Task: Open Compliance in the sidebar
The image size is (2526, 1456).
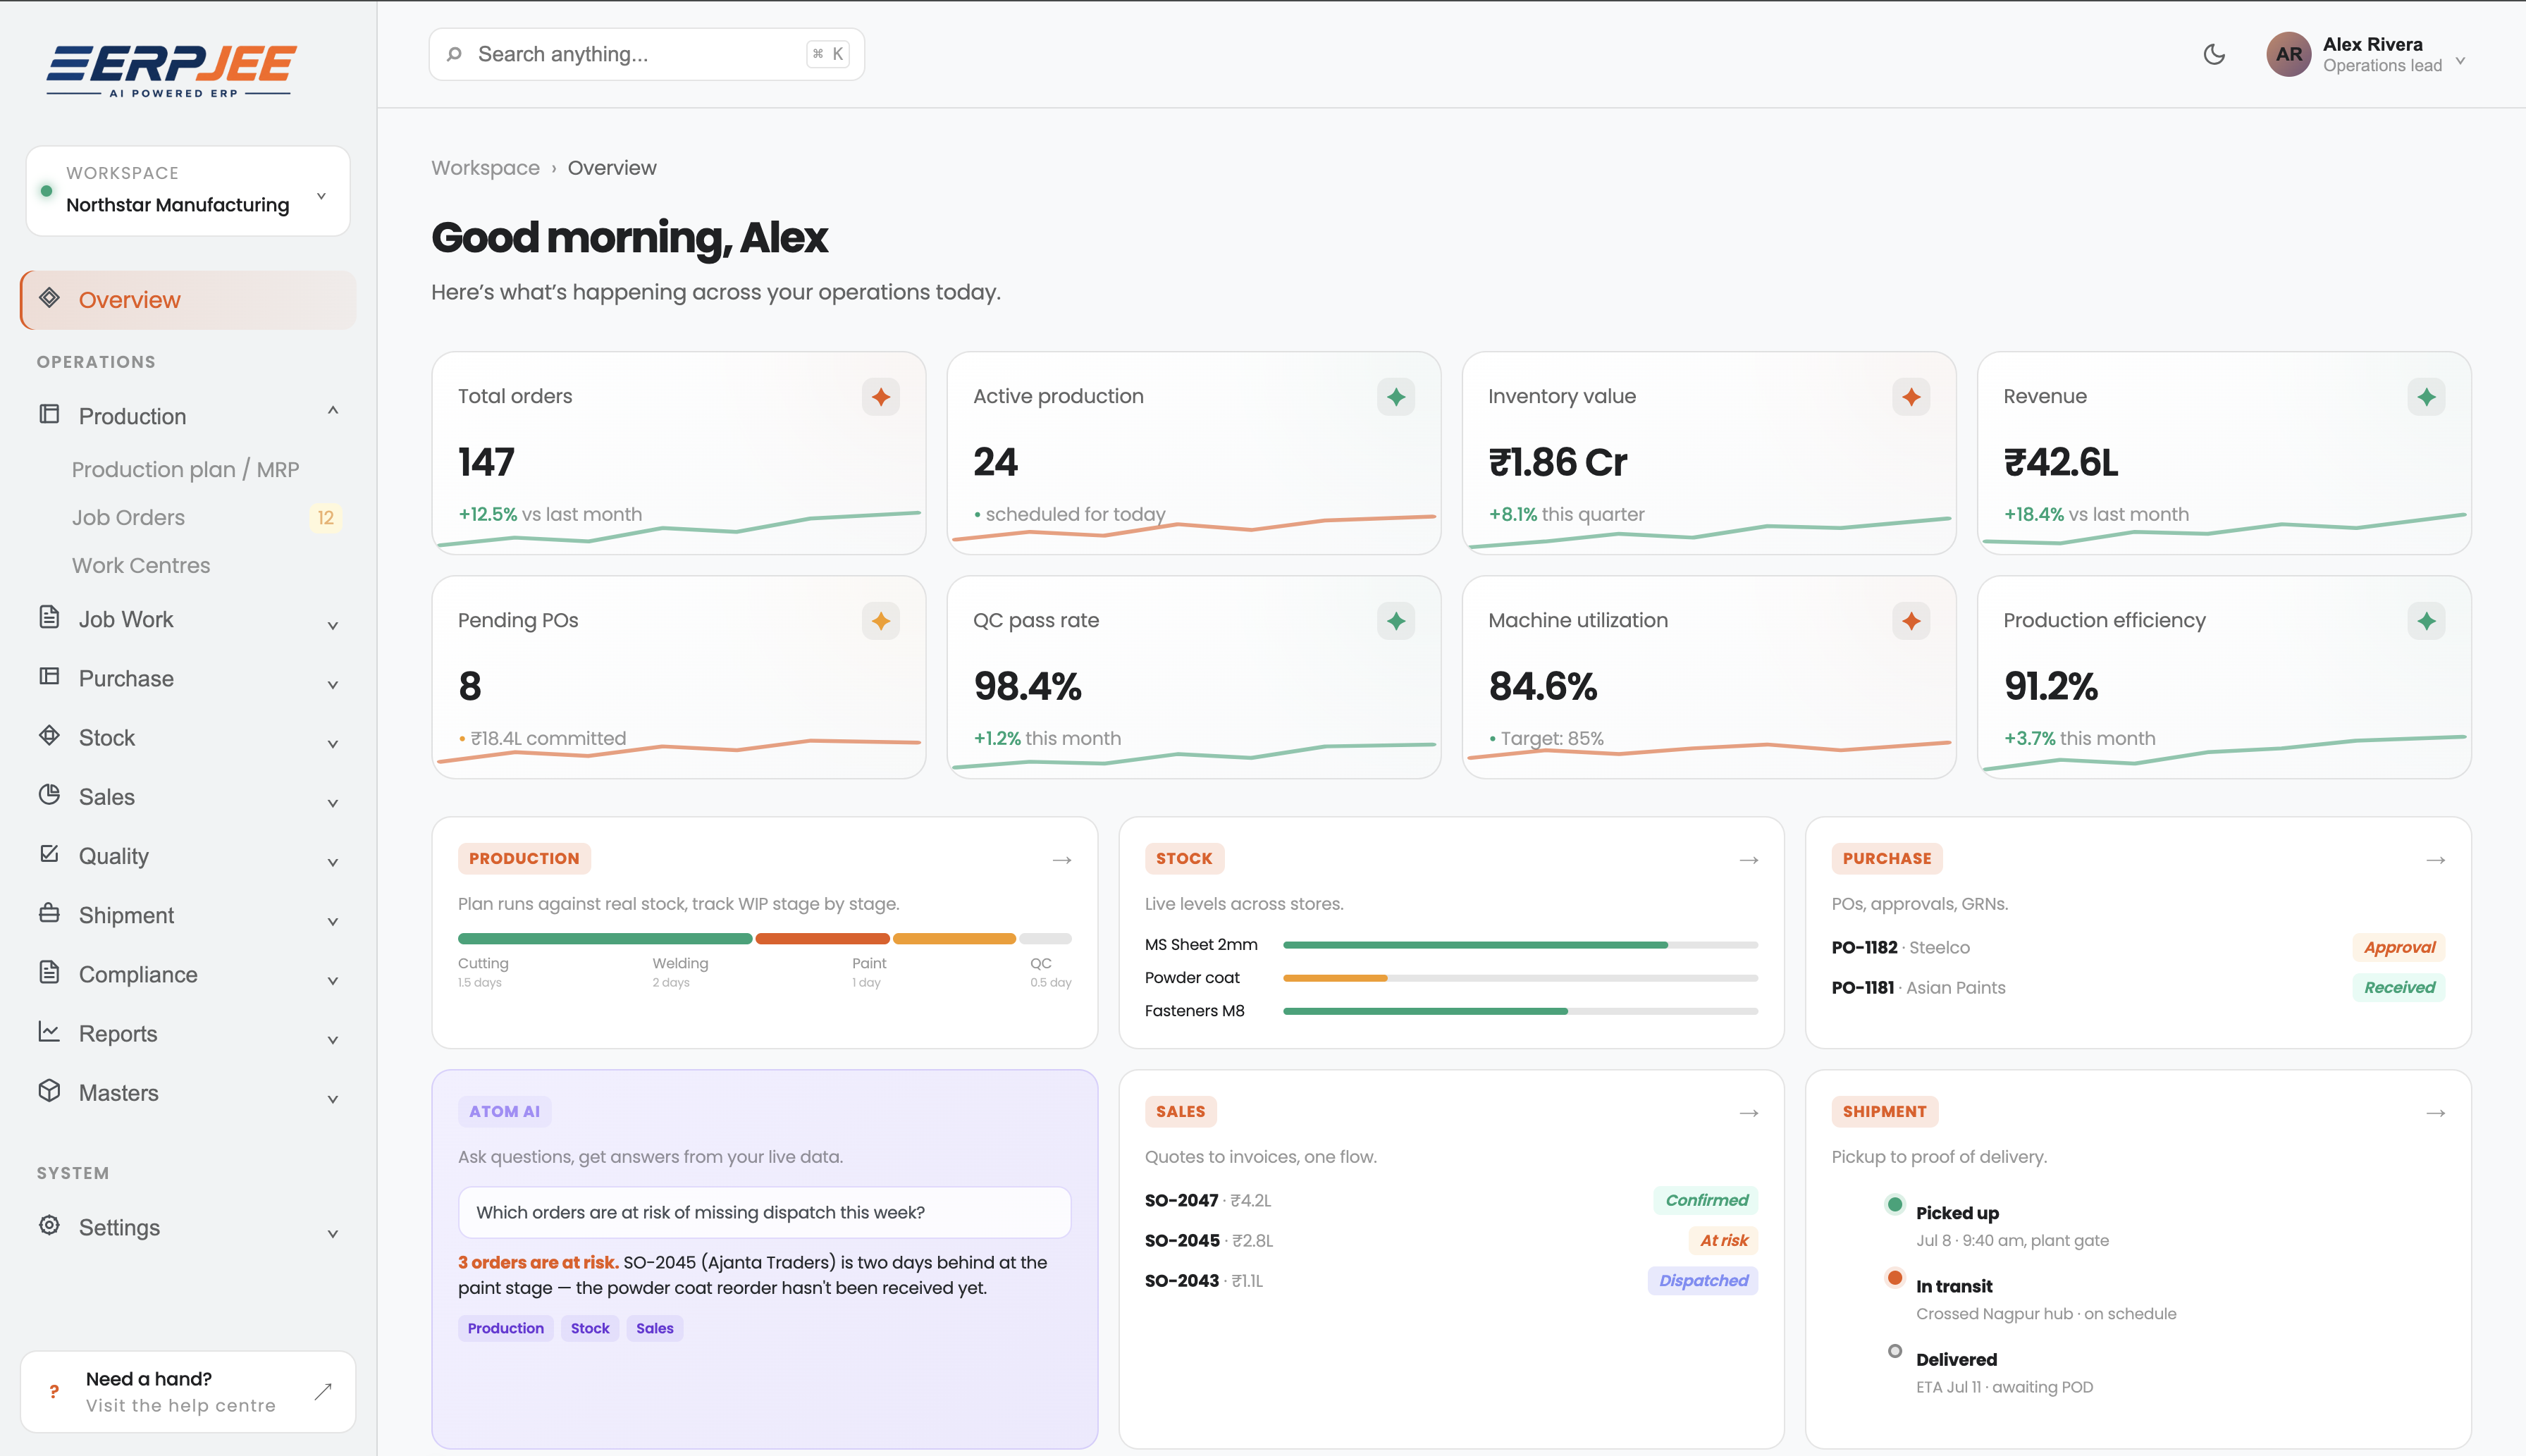Action: [188, 975]
